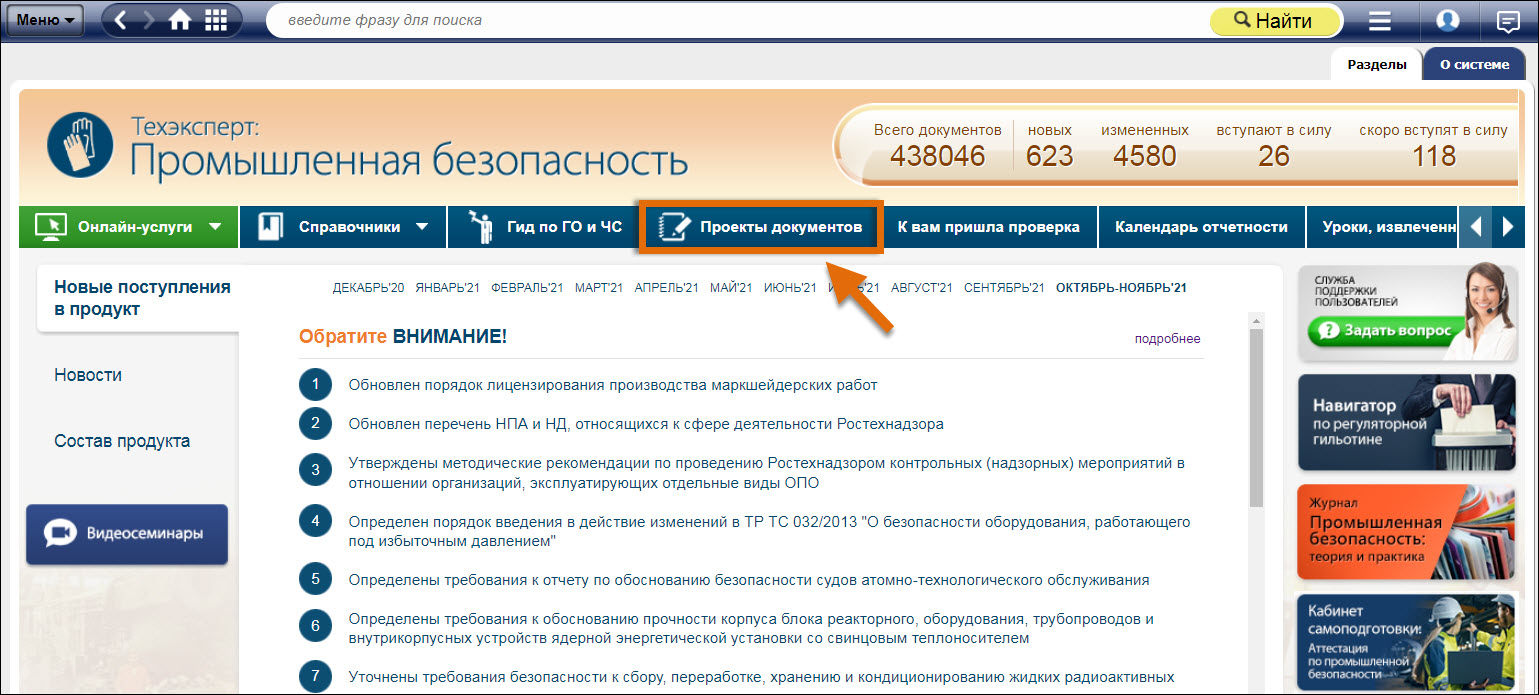Switch to the О системе tab
The width and height of the screenshot is (1539, 695).
click(1474, 64)
